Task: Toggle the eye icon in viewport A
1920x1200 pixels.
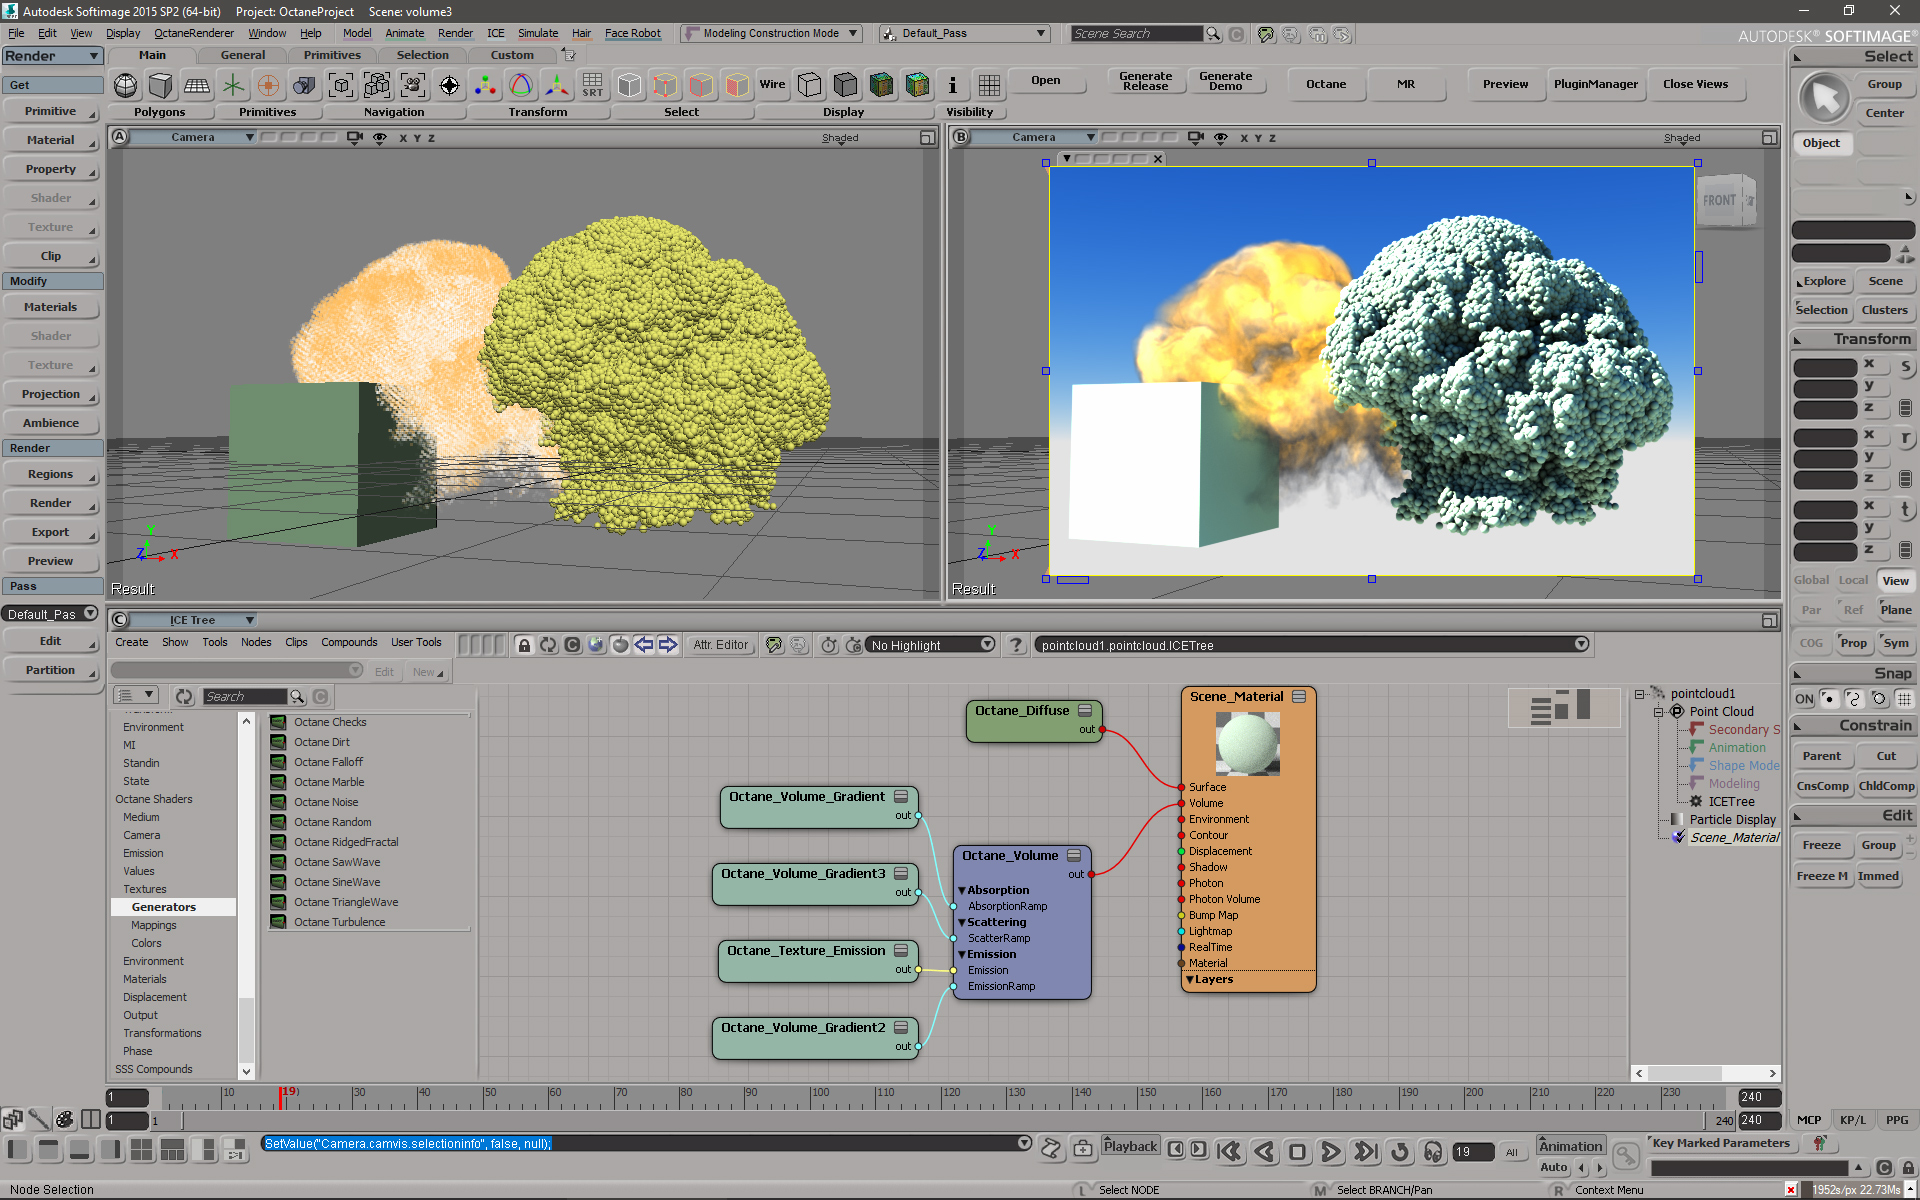Action: tap(380, 138)
